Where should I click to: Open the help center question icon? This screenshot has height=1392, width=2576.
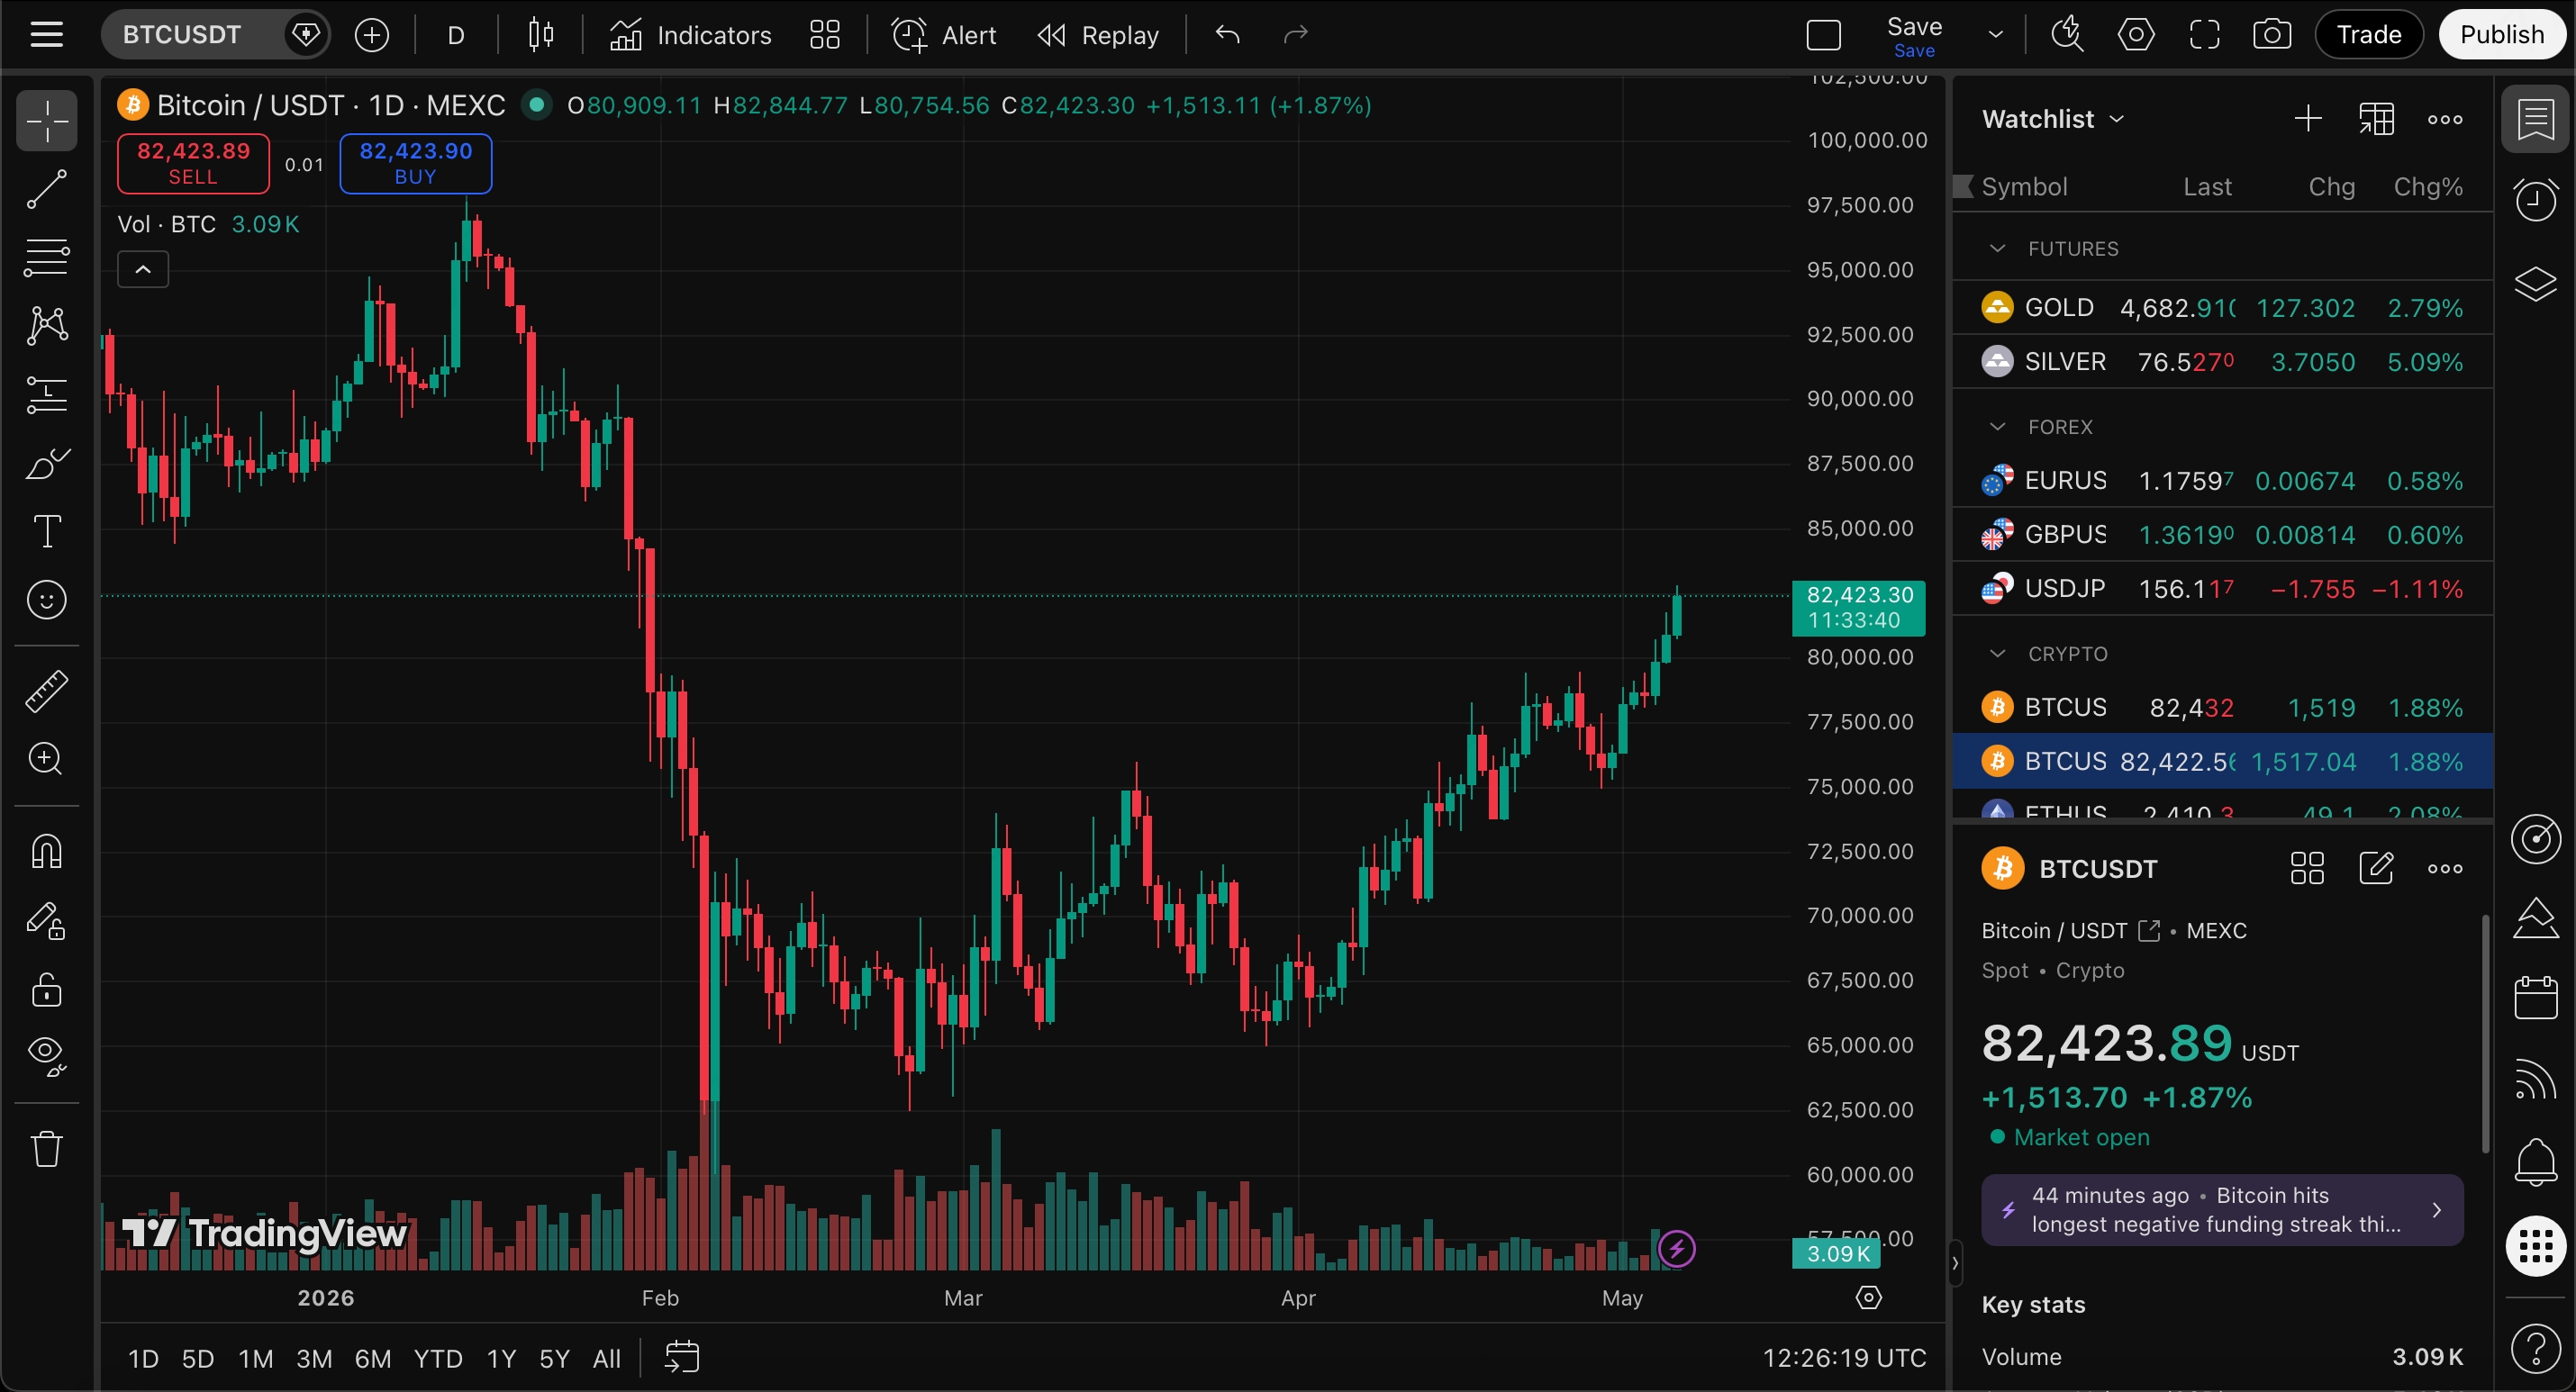click(2535, 1348)
